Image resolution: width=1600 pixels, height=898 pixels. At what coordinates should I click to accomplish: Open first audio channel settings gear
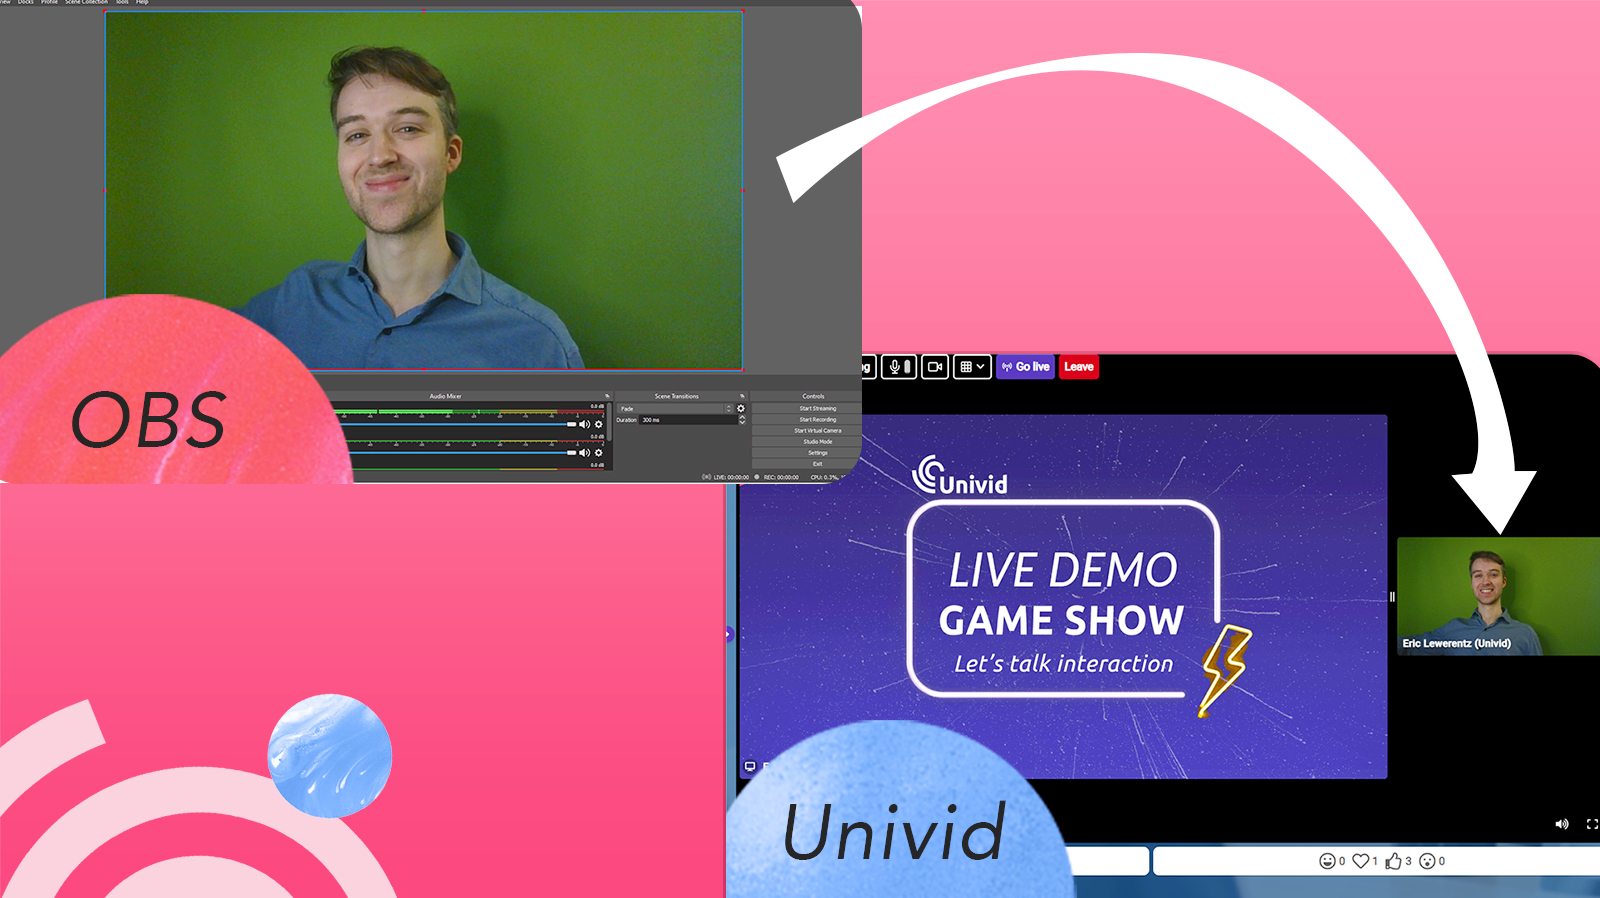[x=599, y=424]
